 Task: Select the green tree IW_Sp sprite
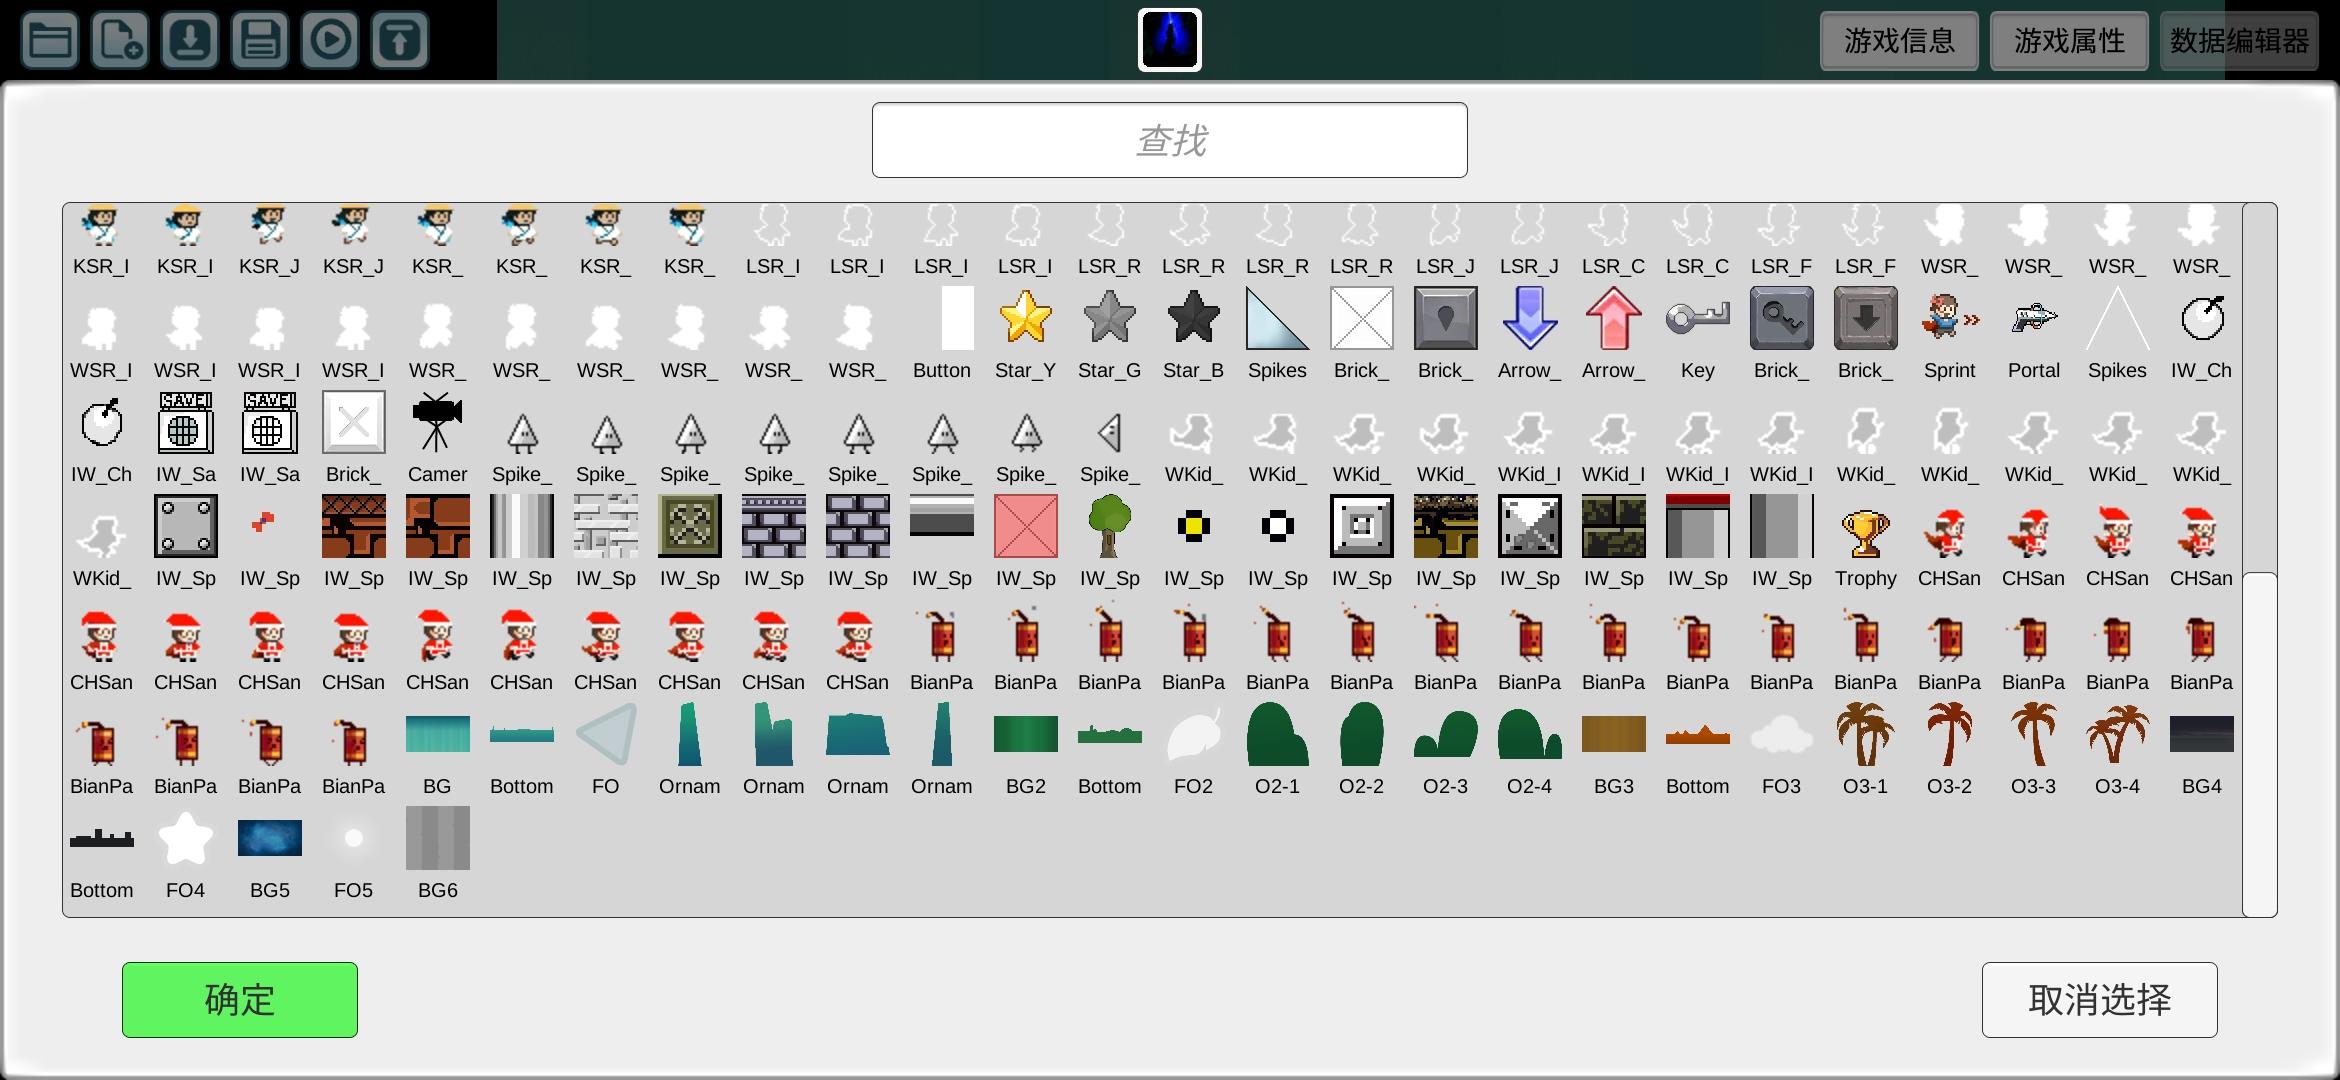coord(1110,526)
